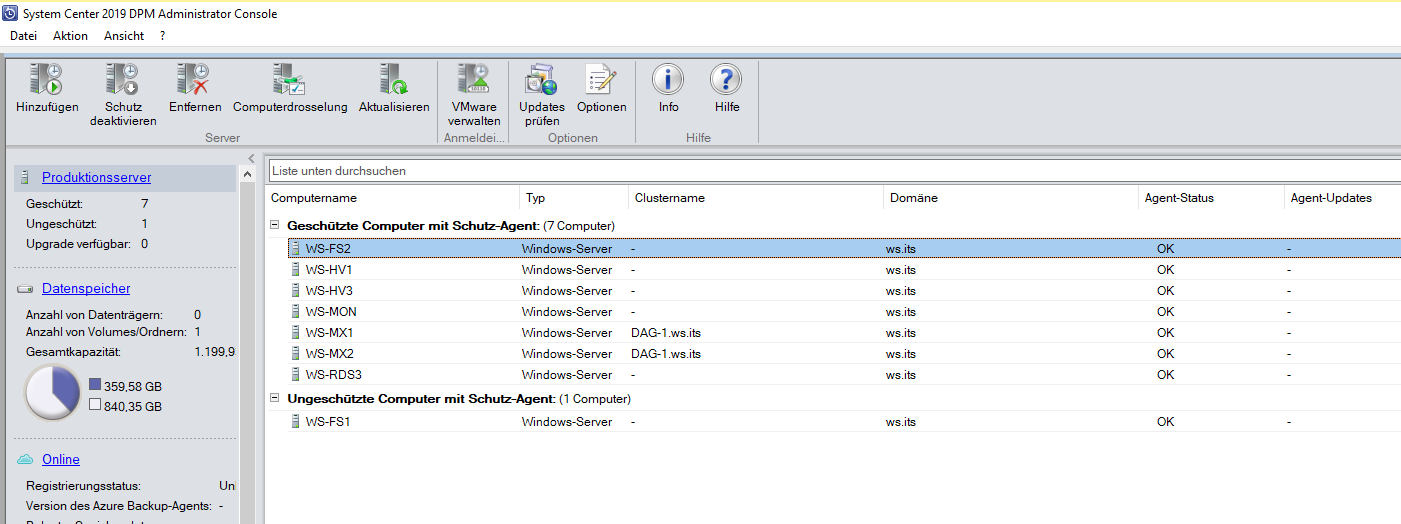Click Windows-Server type in WS-MON row

[x=566, y=311]
